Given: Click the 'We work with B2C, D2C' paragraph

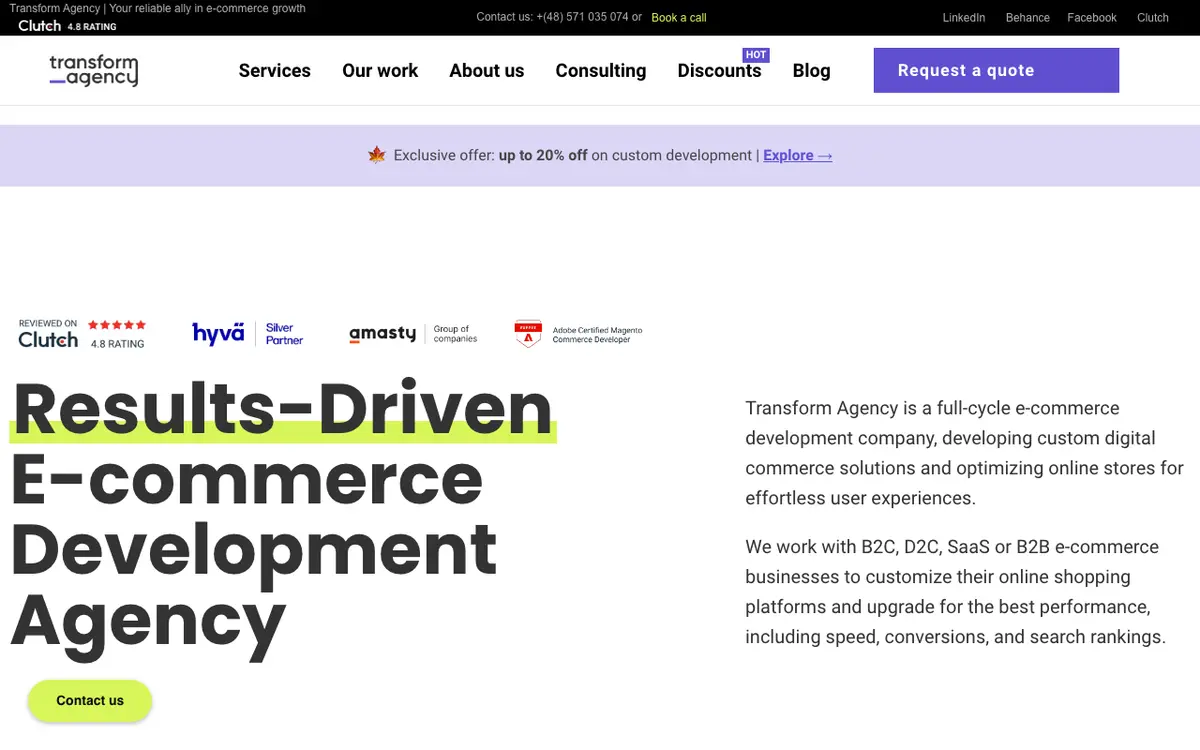Looking at the screenshot, I should pos(956,592).
